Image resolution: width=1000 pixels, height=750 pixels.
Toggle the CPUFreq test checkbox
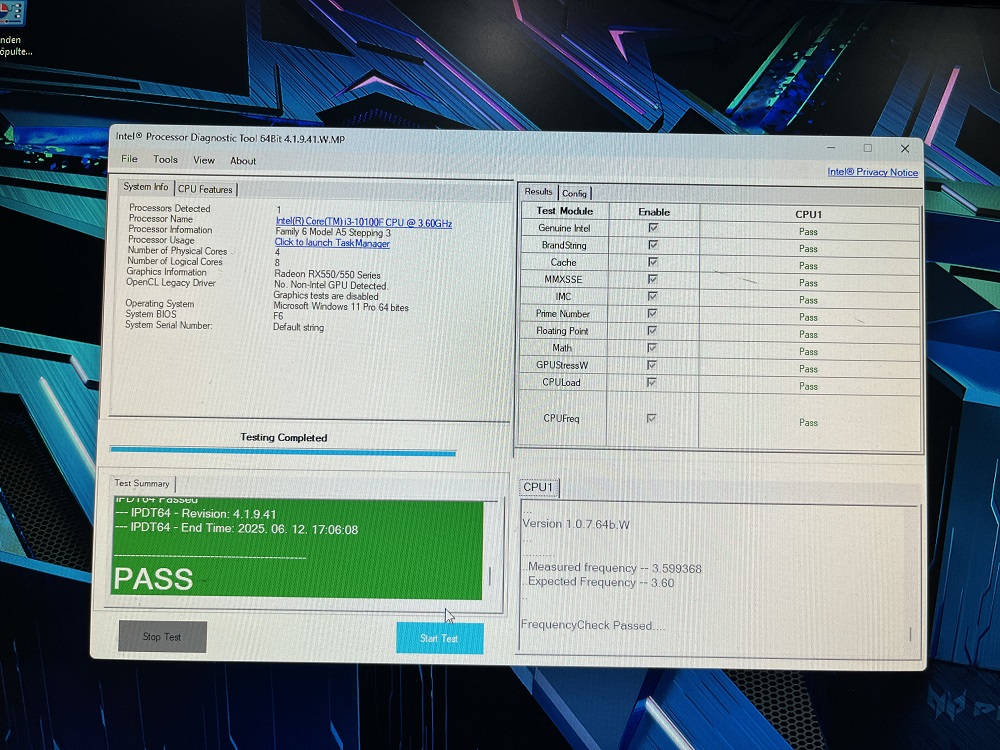click(651, 418)
